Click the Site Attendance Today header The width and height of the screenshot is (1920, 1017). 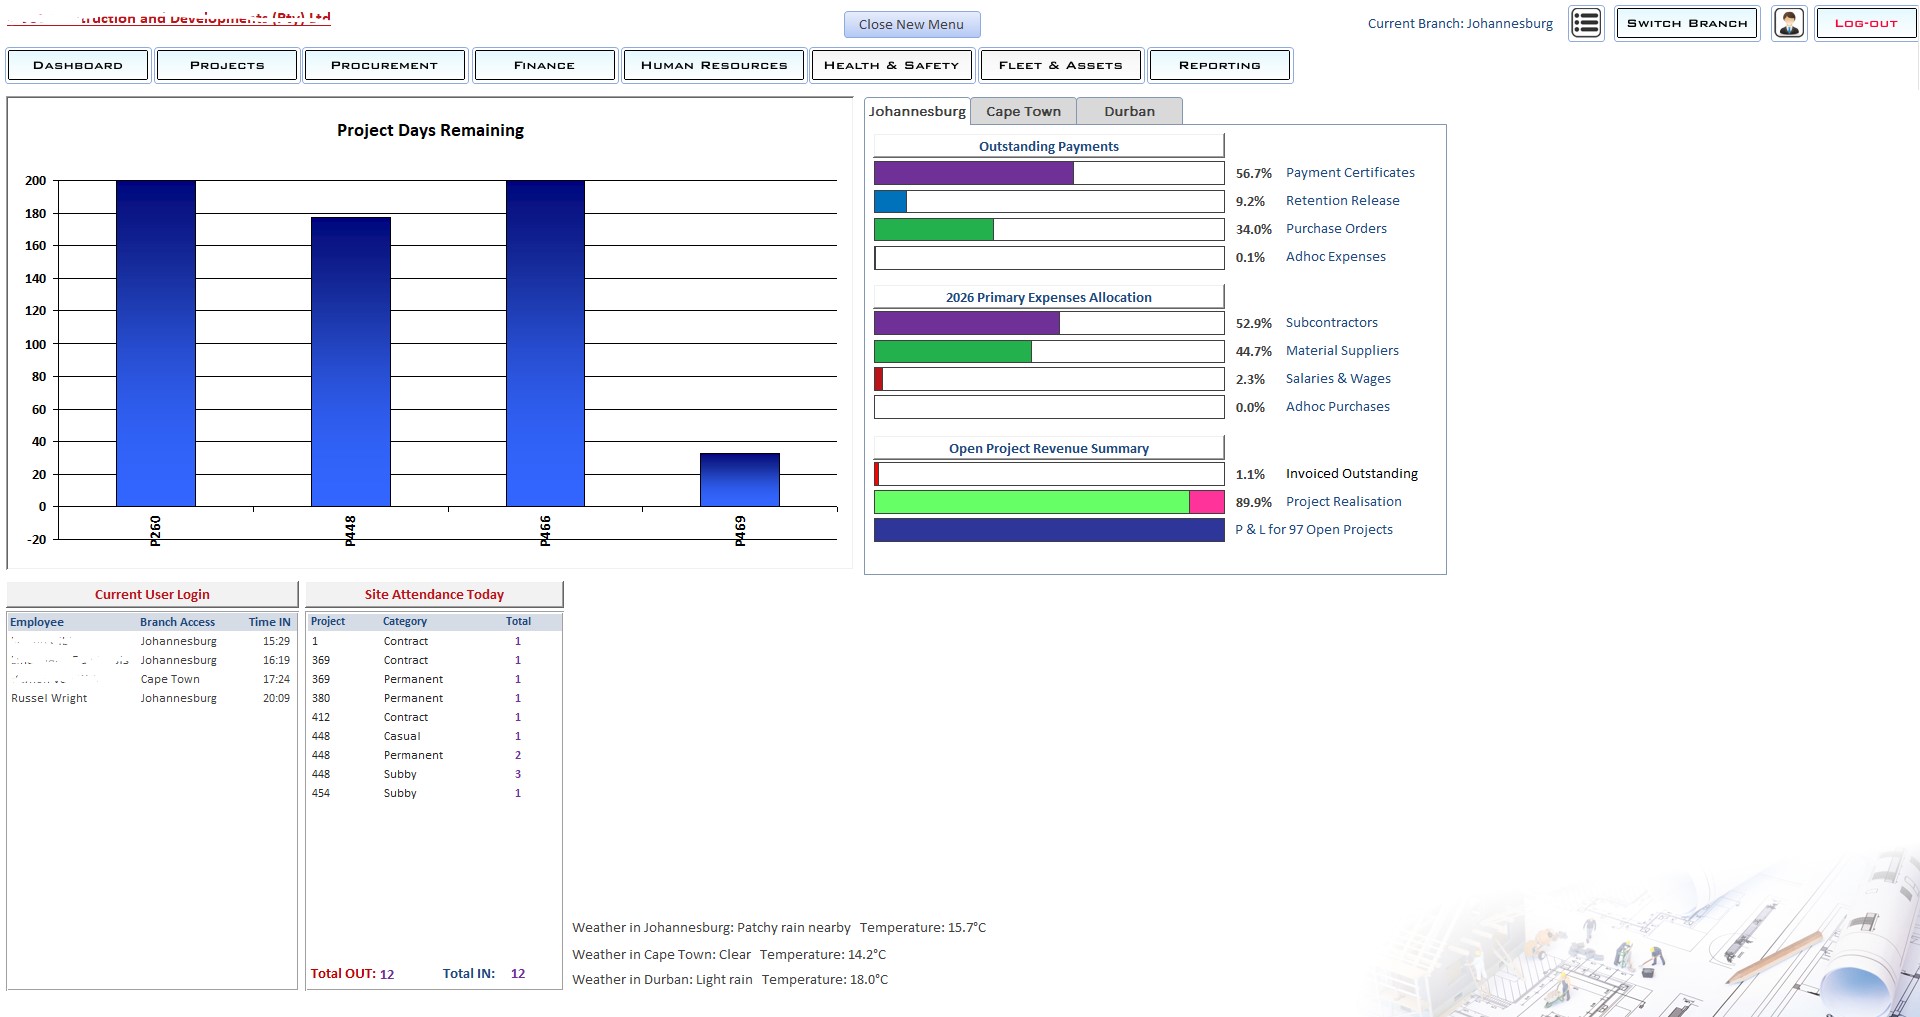coord(434,594)
